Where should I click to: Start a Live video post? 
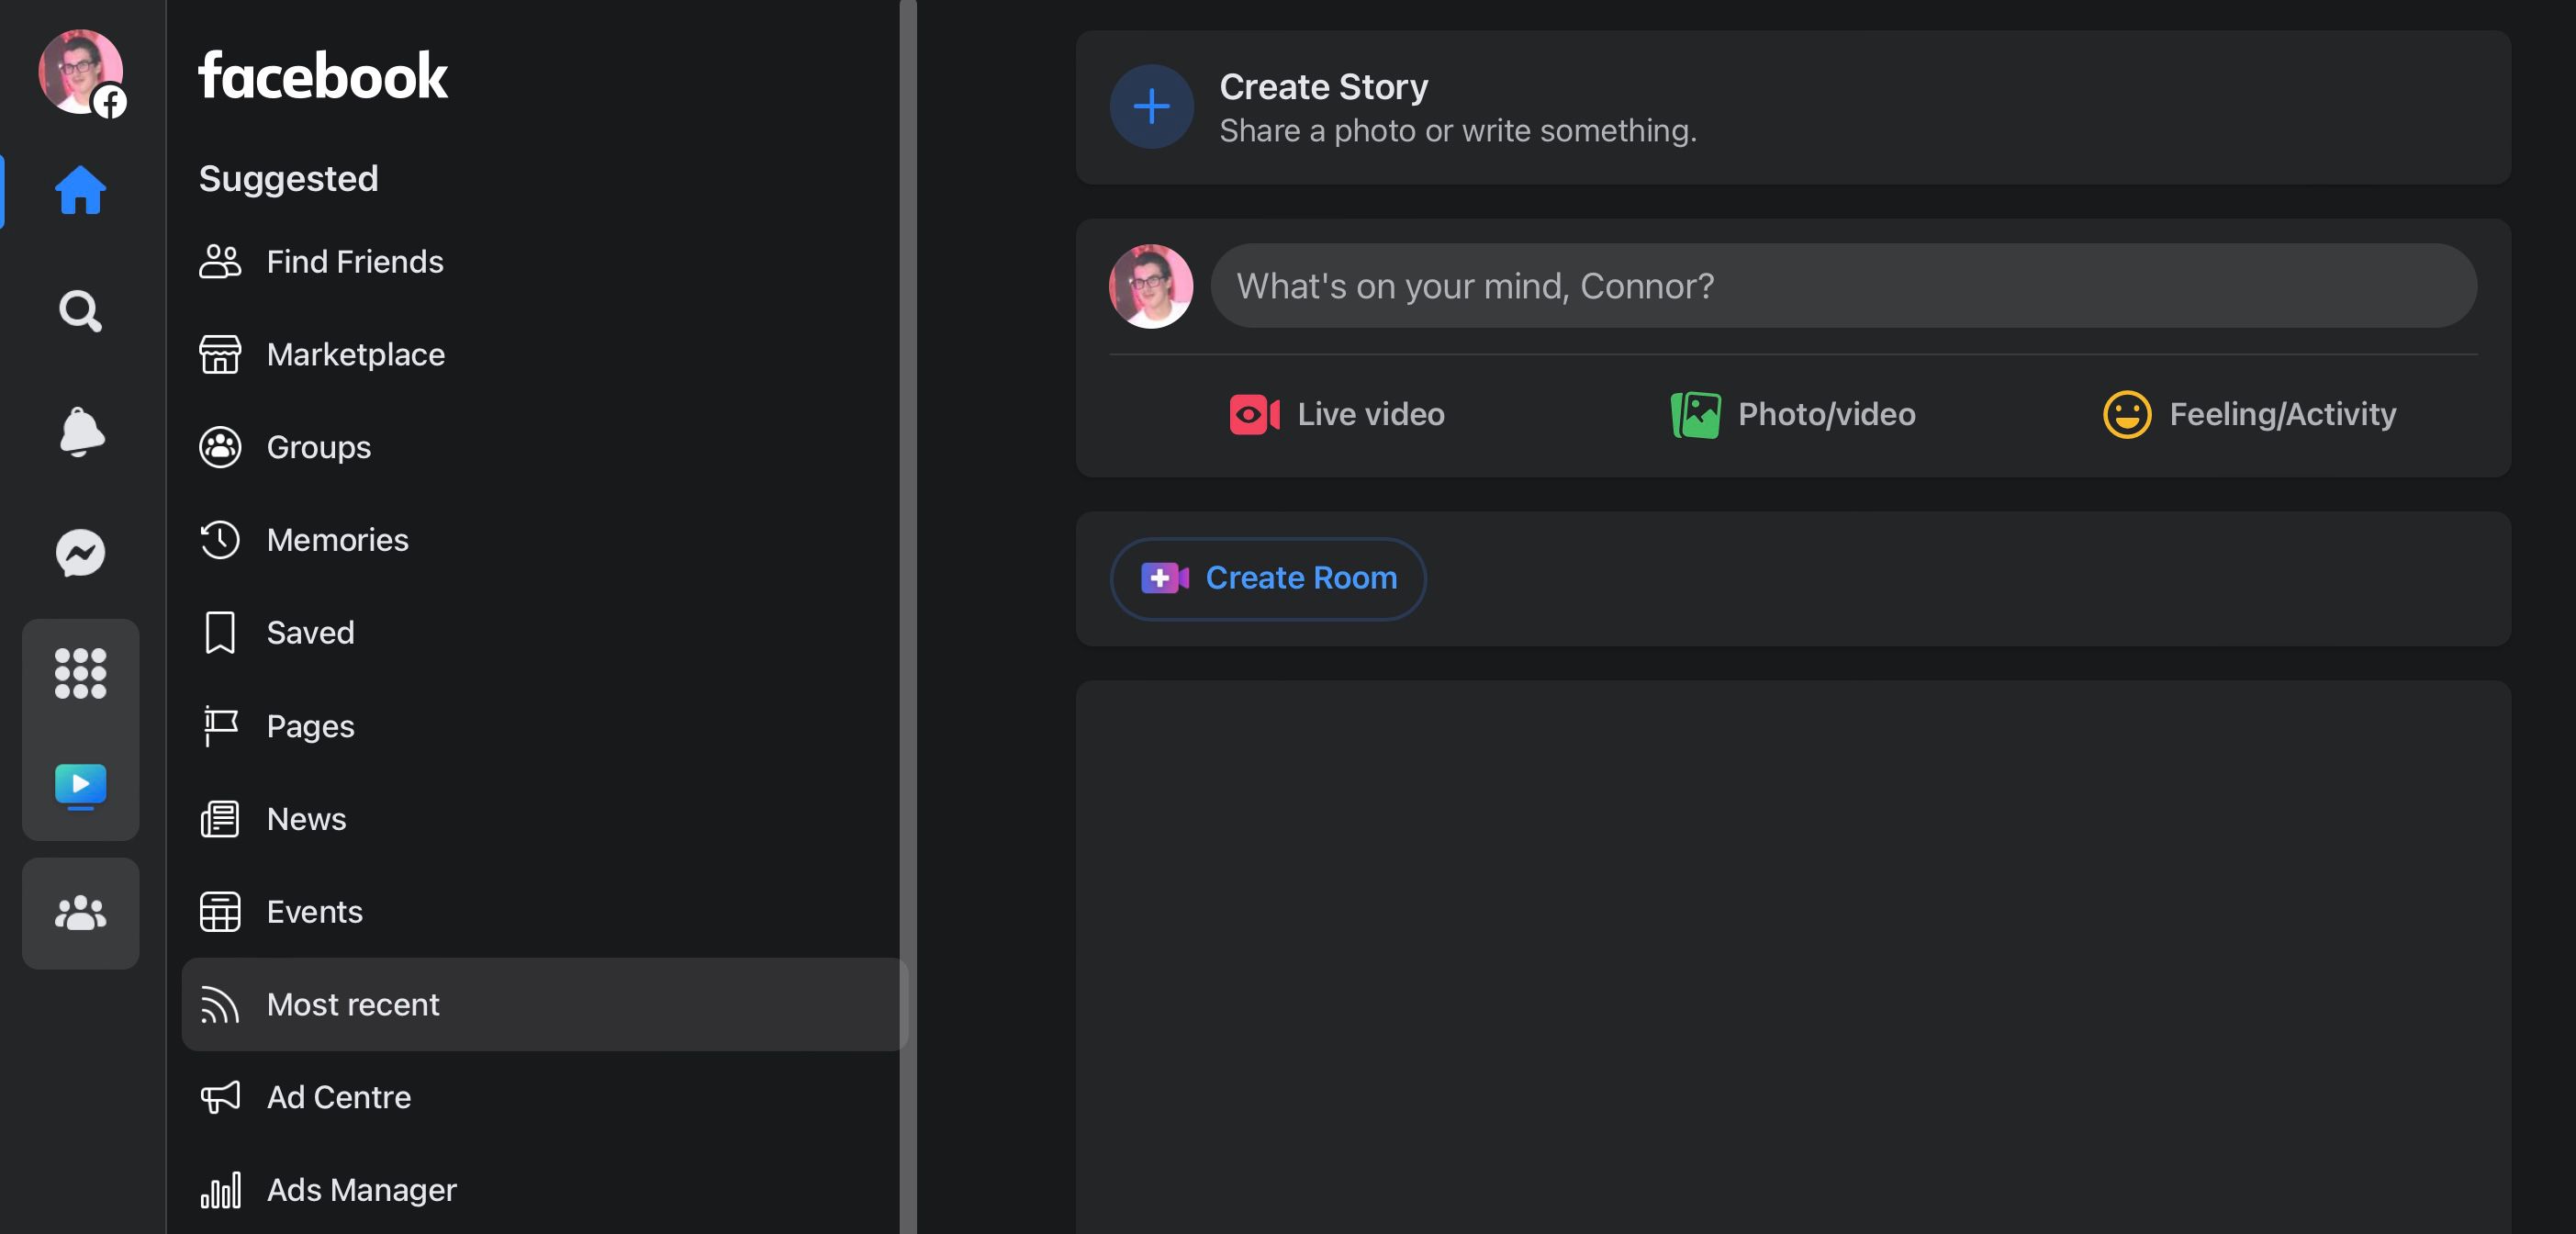(1337, 414)
